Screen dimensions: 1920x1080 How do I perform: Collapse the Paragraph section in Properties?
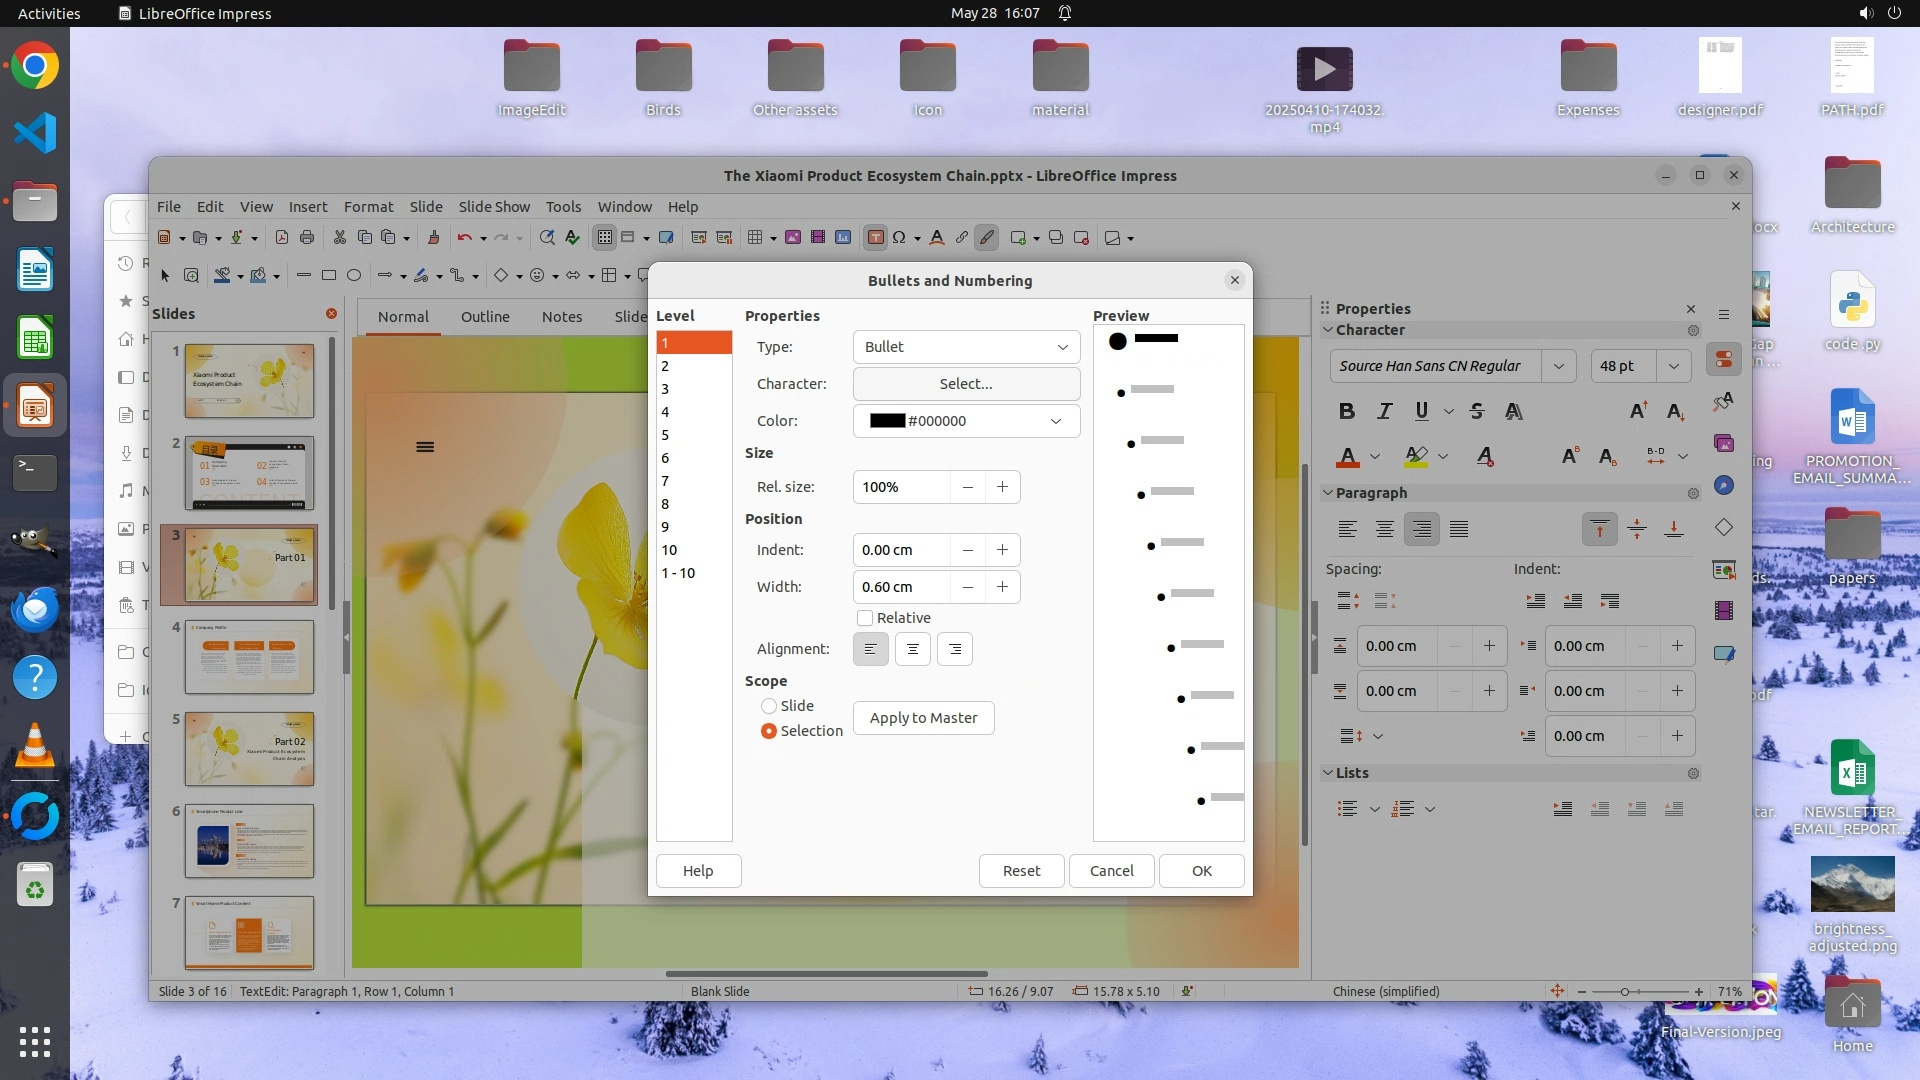pyautogui.click(x=1329, y=493)
